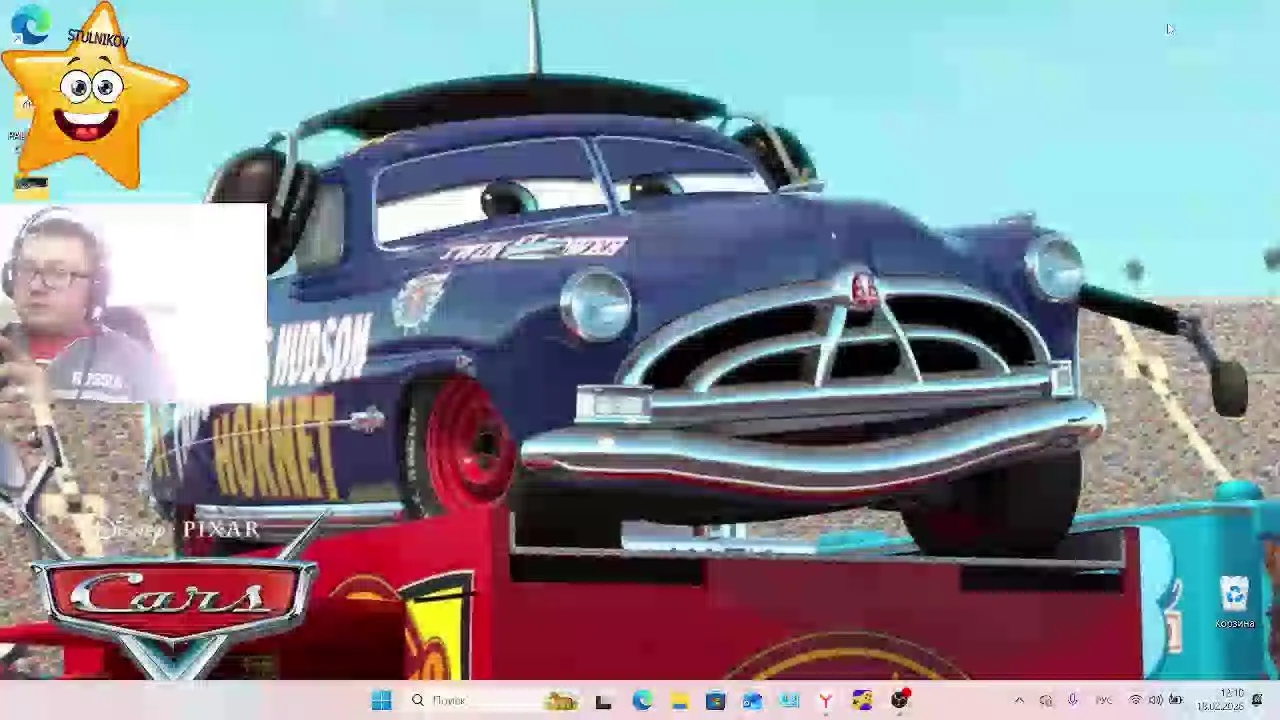Click the microphone icon in the system tray

[x=1072, y=701]
